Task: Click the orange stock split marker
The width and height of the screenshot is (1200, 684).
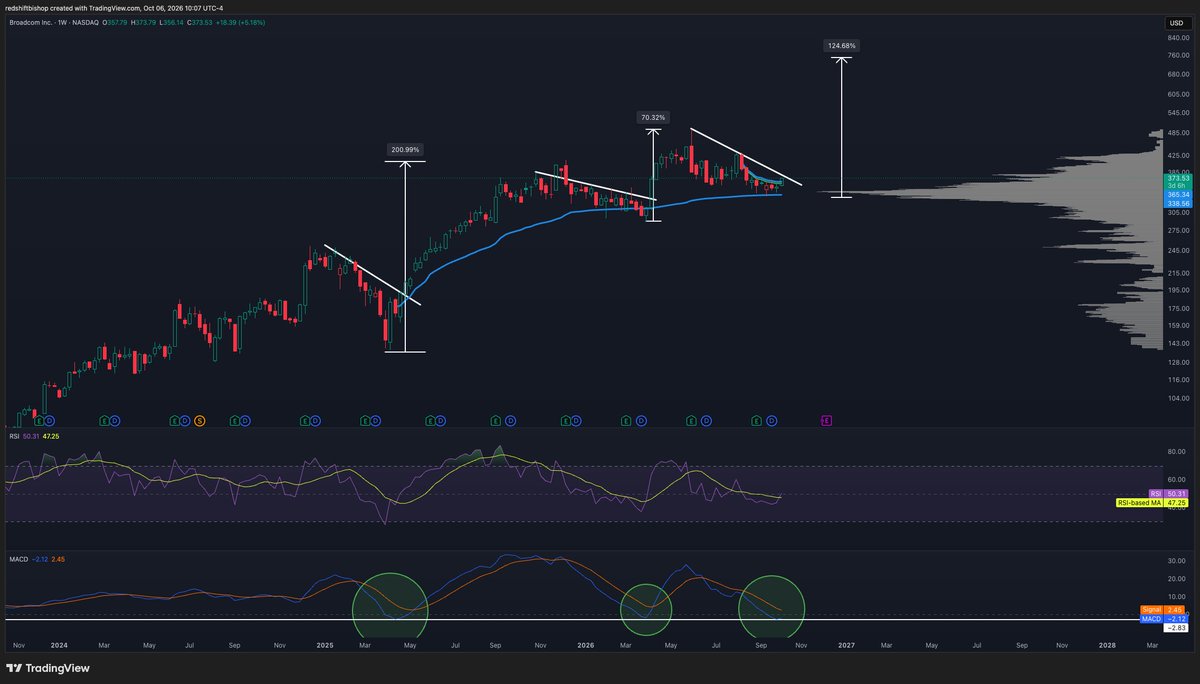Action: click(x=200, y=420)
